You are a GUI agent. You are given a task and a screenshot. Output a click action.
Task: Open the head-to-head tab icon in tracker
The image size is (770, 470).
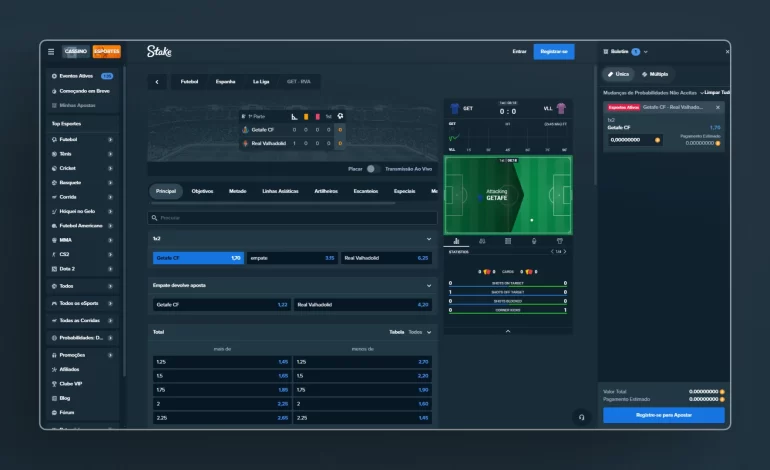coord(482,241)
